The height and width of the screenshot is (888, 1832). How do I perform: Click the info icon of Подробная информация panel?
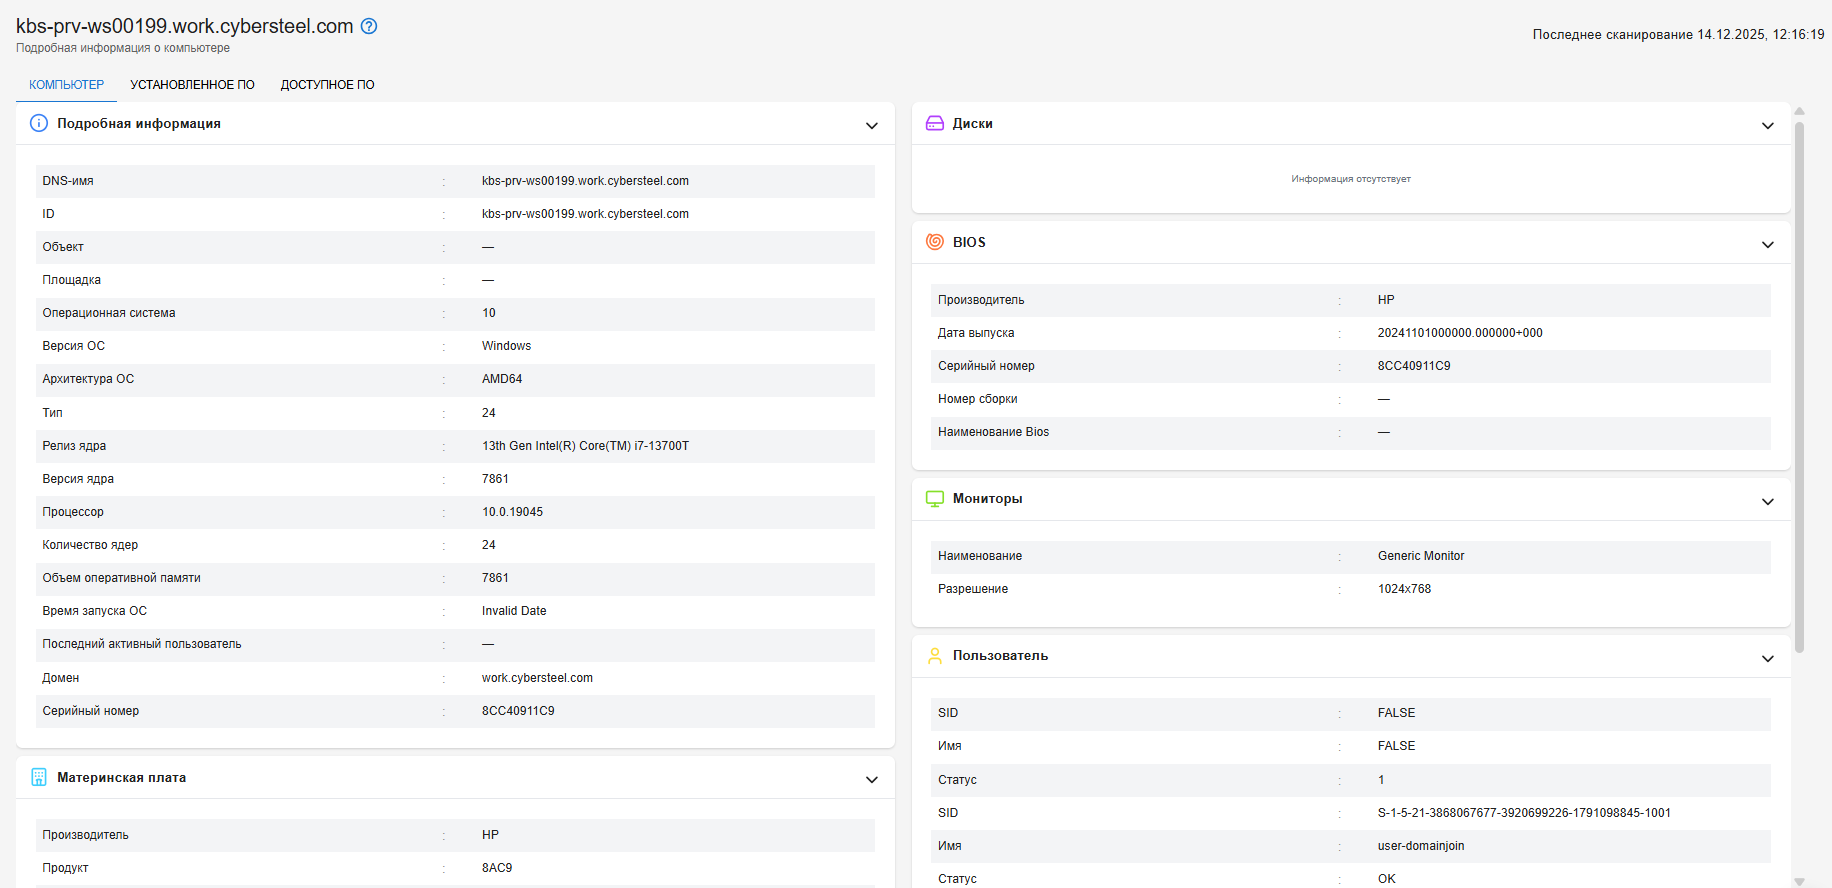pyautogui.click(x=39, y=123)
